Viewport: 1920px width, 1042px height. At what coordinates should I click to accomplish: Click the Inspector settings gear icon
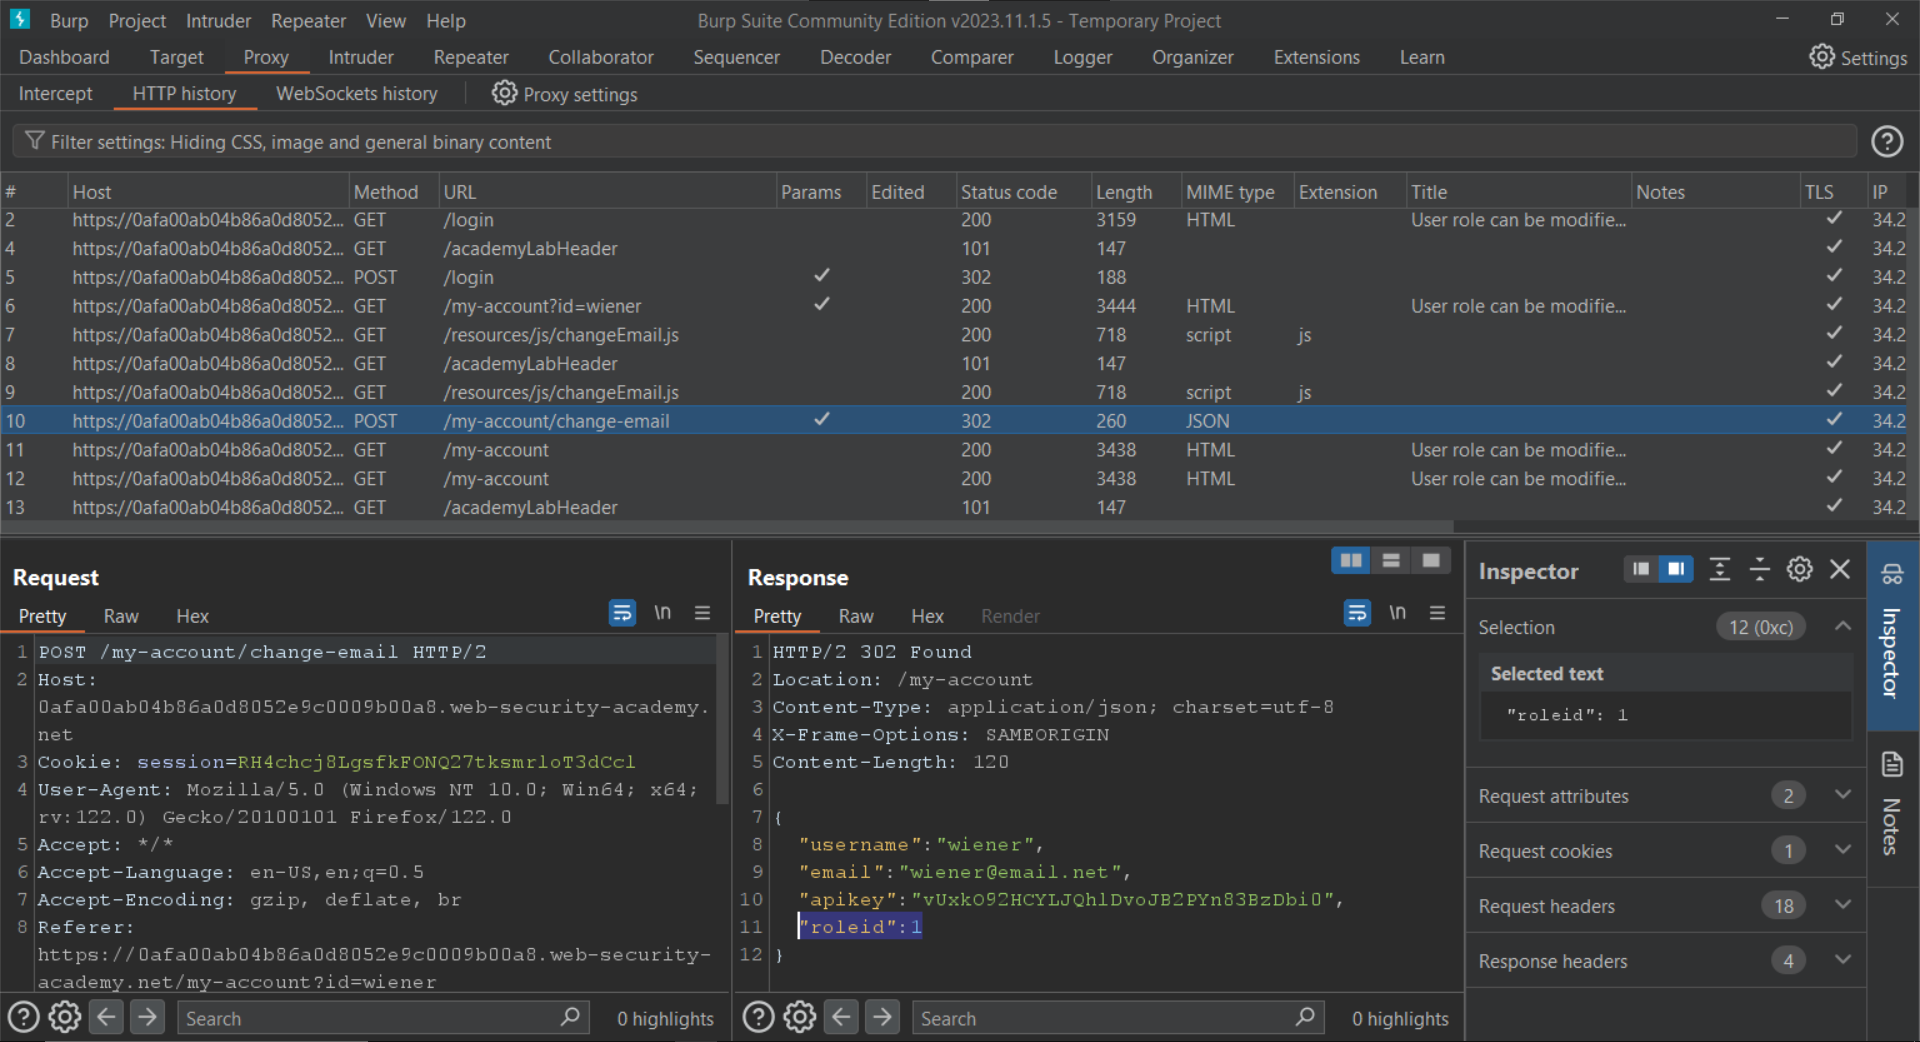(x=1799, y=570)
